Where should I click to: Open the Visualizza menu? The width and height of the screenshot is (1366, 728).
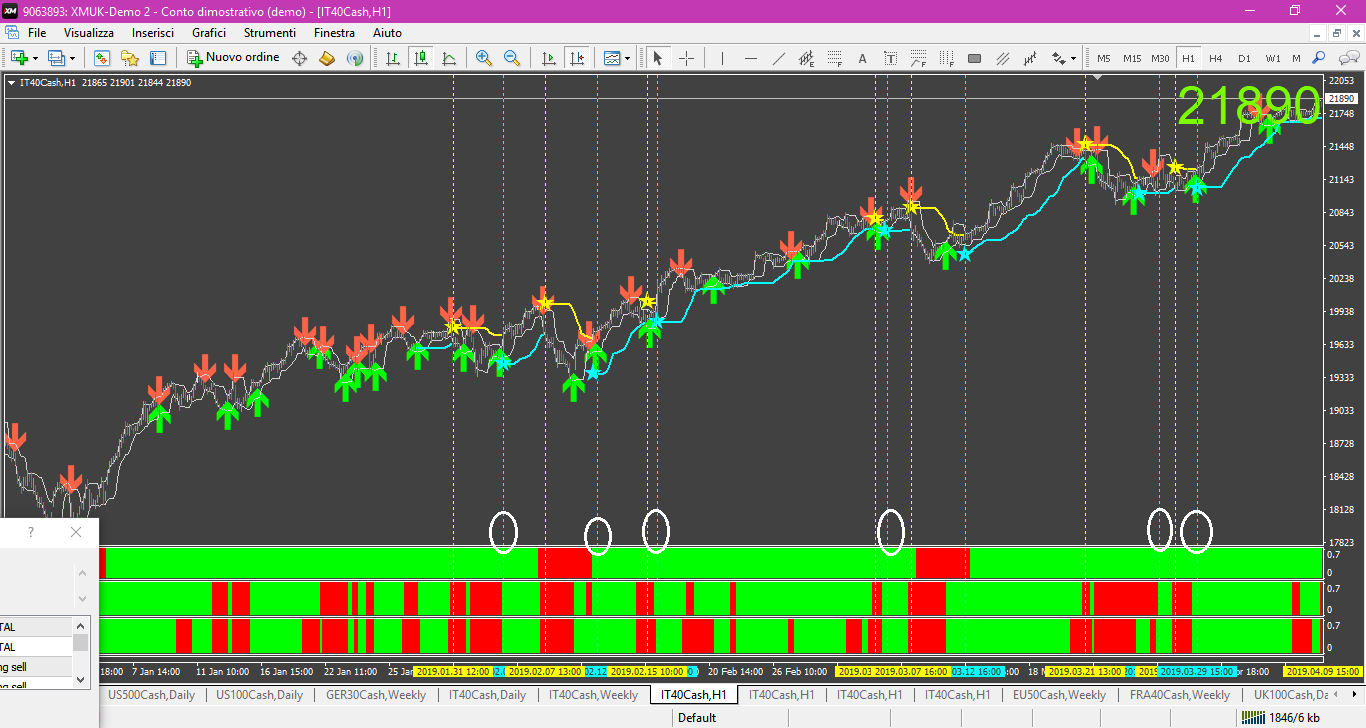click(89, 33)
